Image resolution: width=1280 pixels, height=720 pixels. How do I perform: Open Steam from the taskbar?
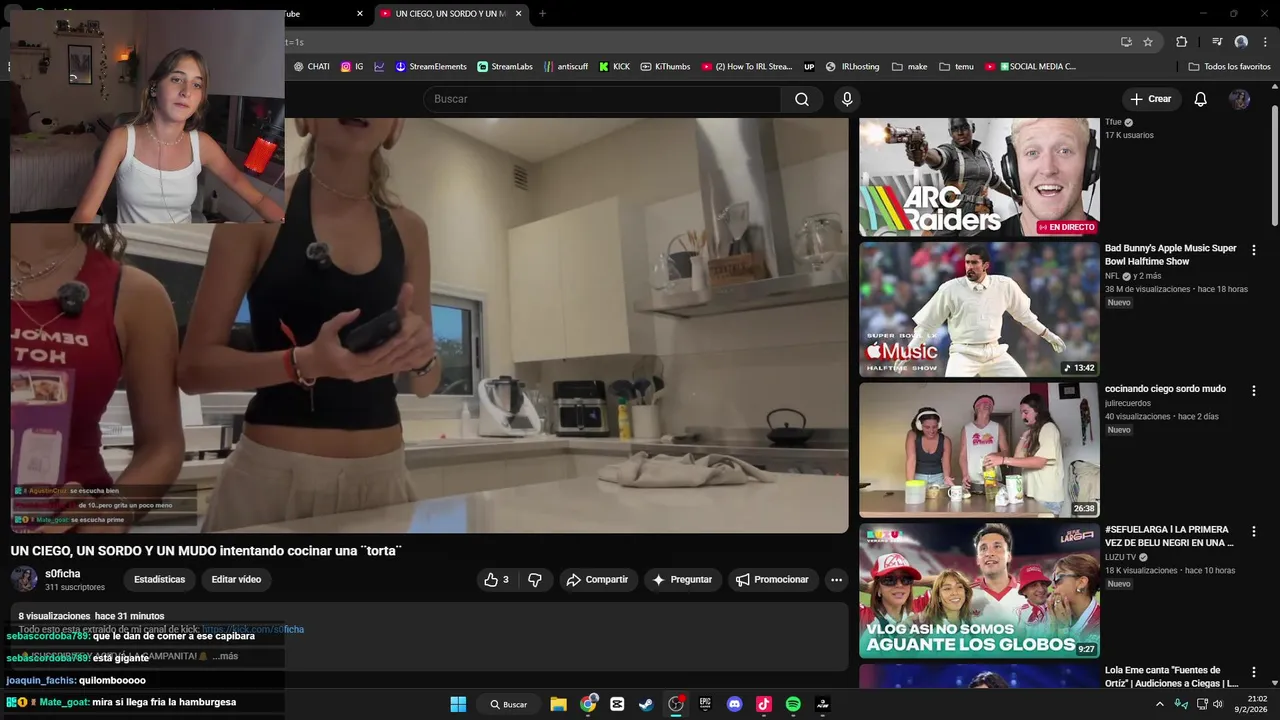(646, 704)
